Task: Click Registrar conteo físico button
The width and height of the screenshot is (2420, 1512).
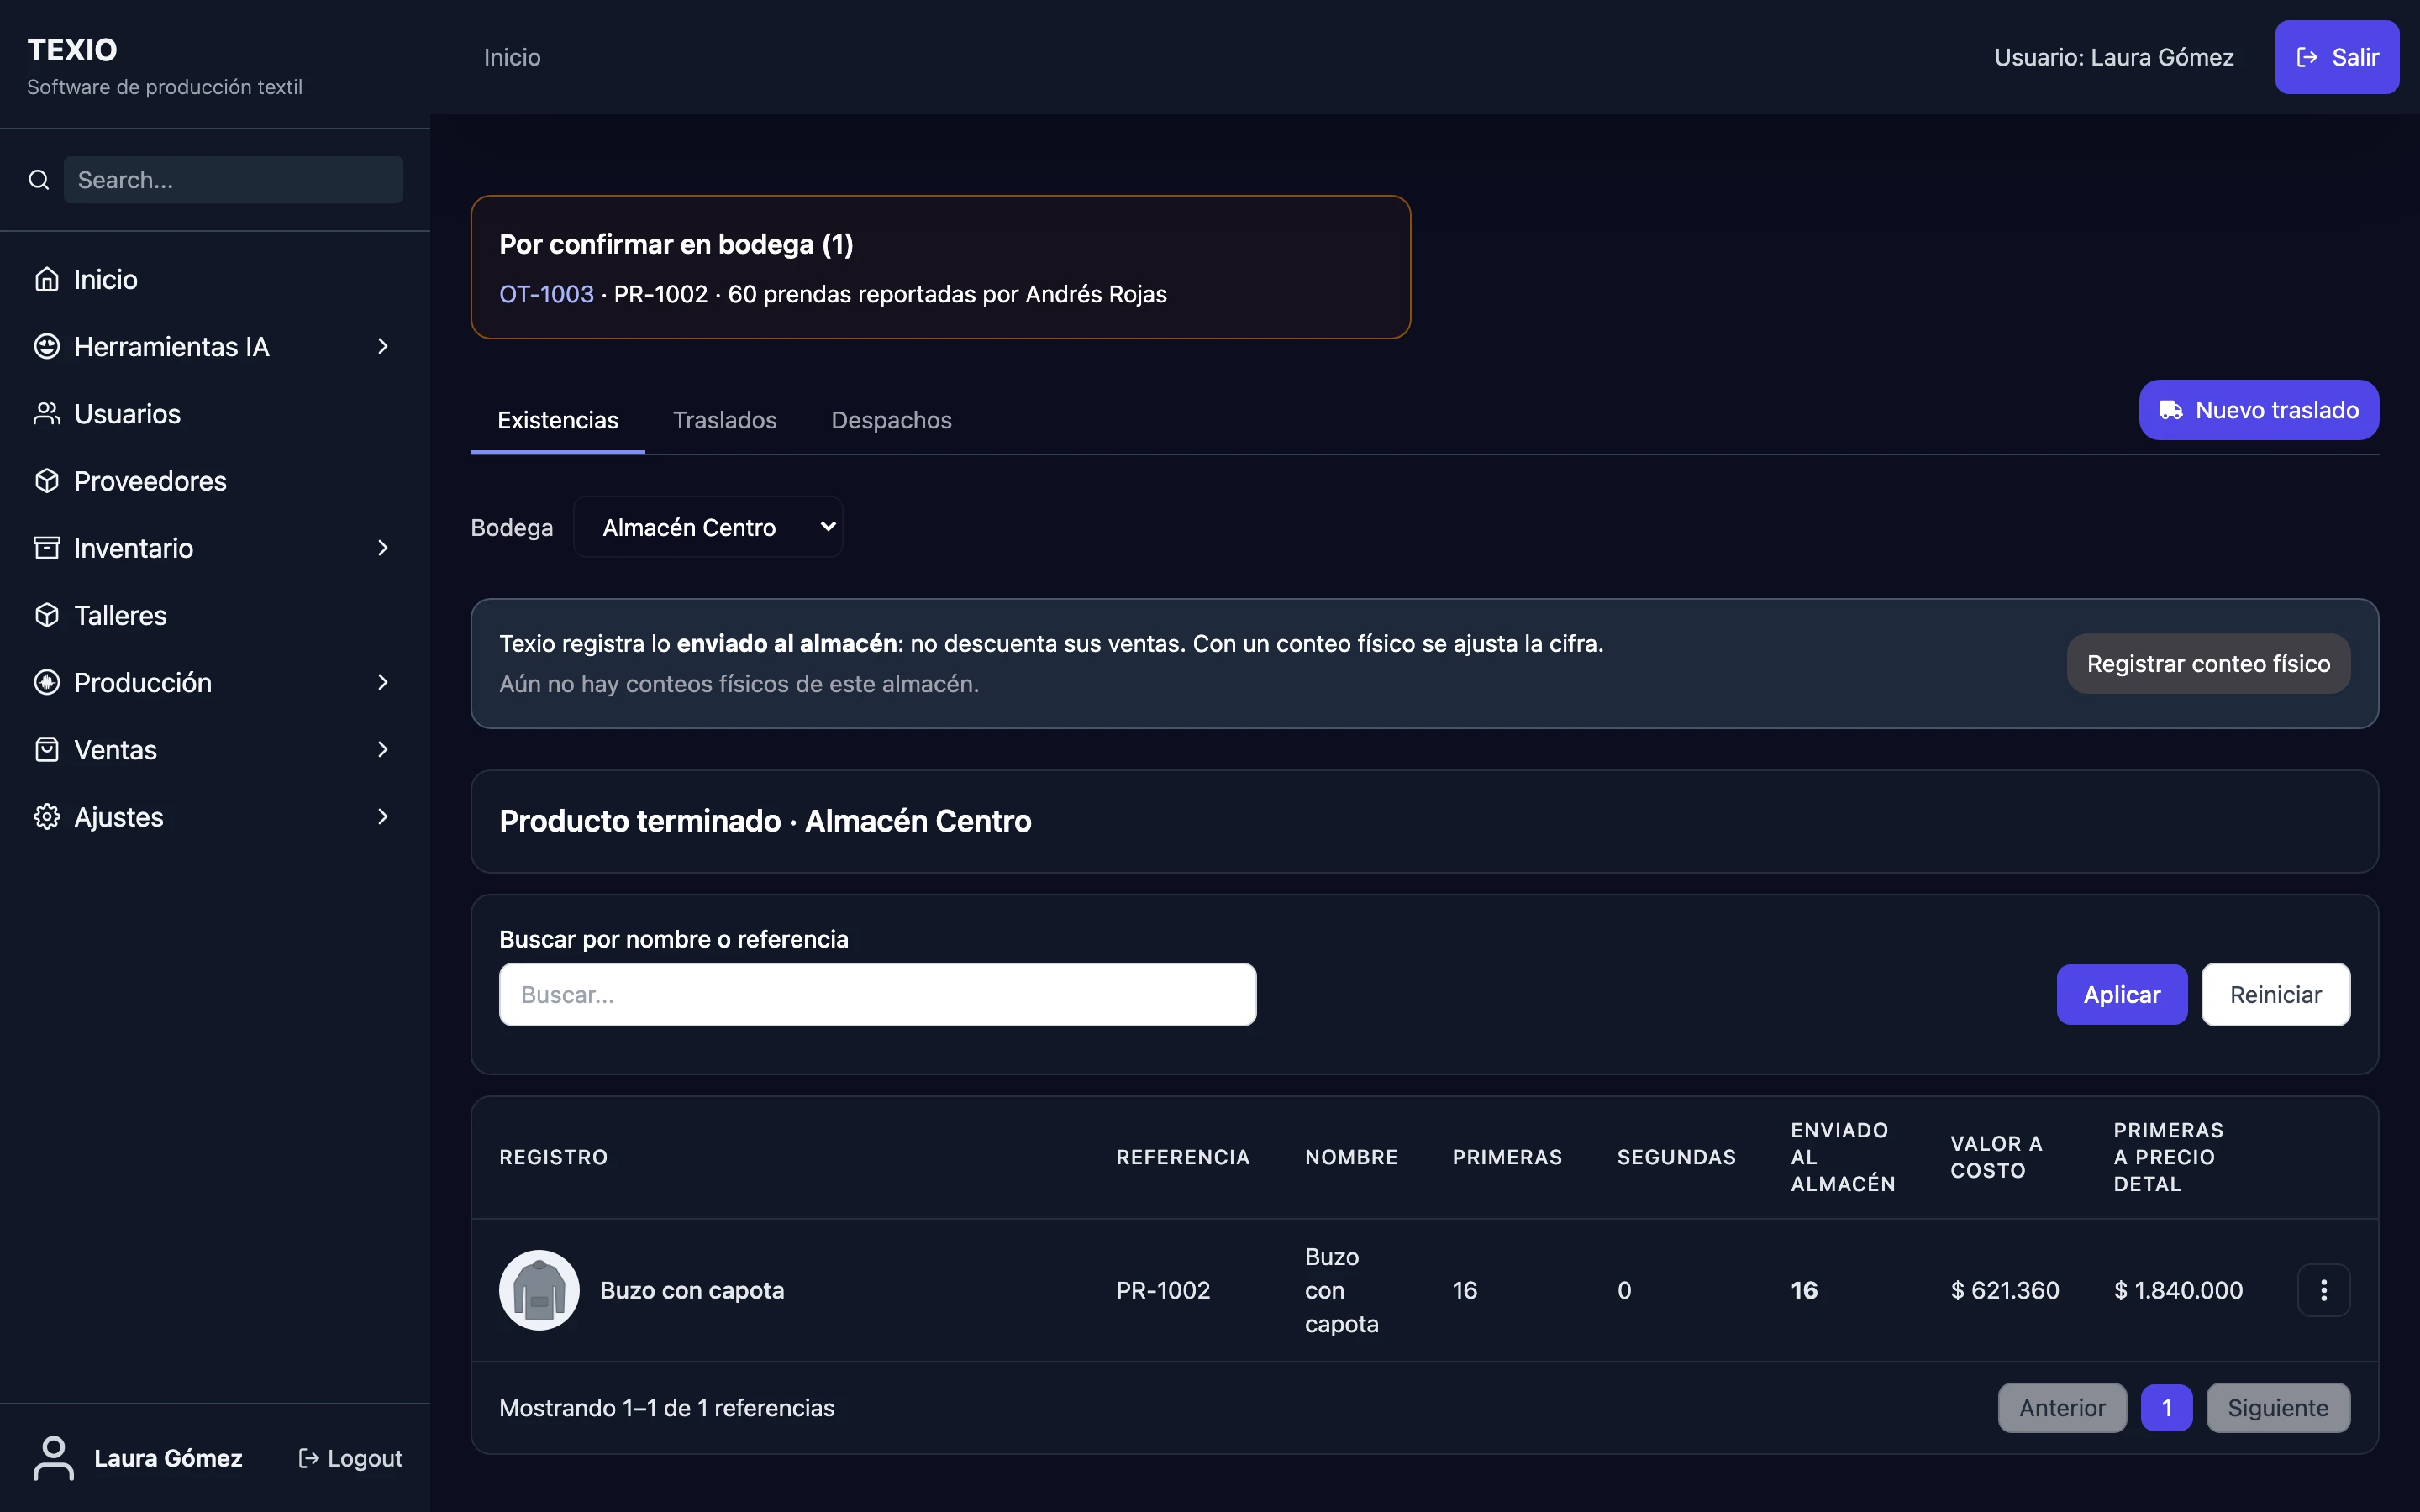Action: 2208,663
